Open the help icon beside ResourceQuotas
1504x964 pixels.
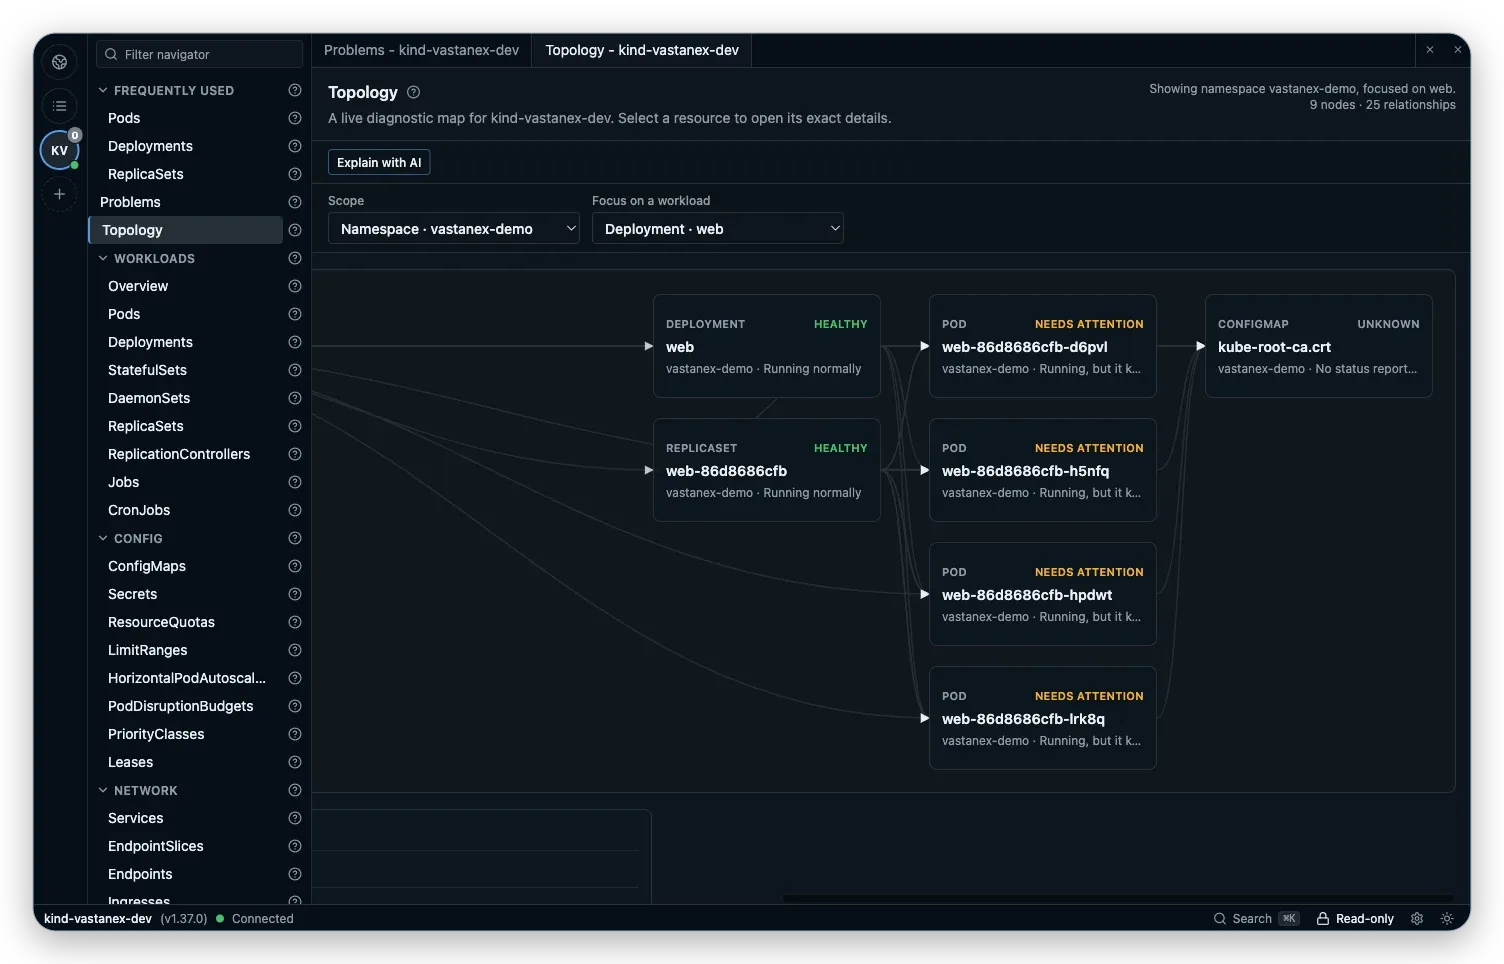coord(295,622)
